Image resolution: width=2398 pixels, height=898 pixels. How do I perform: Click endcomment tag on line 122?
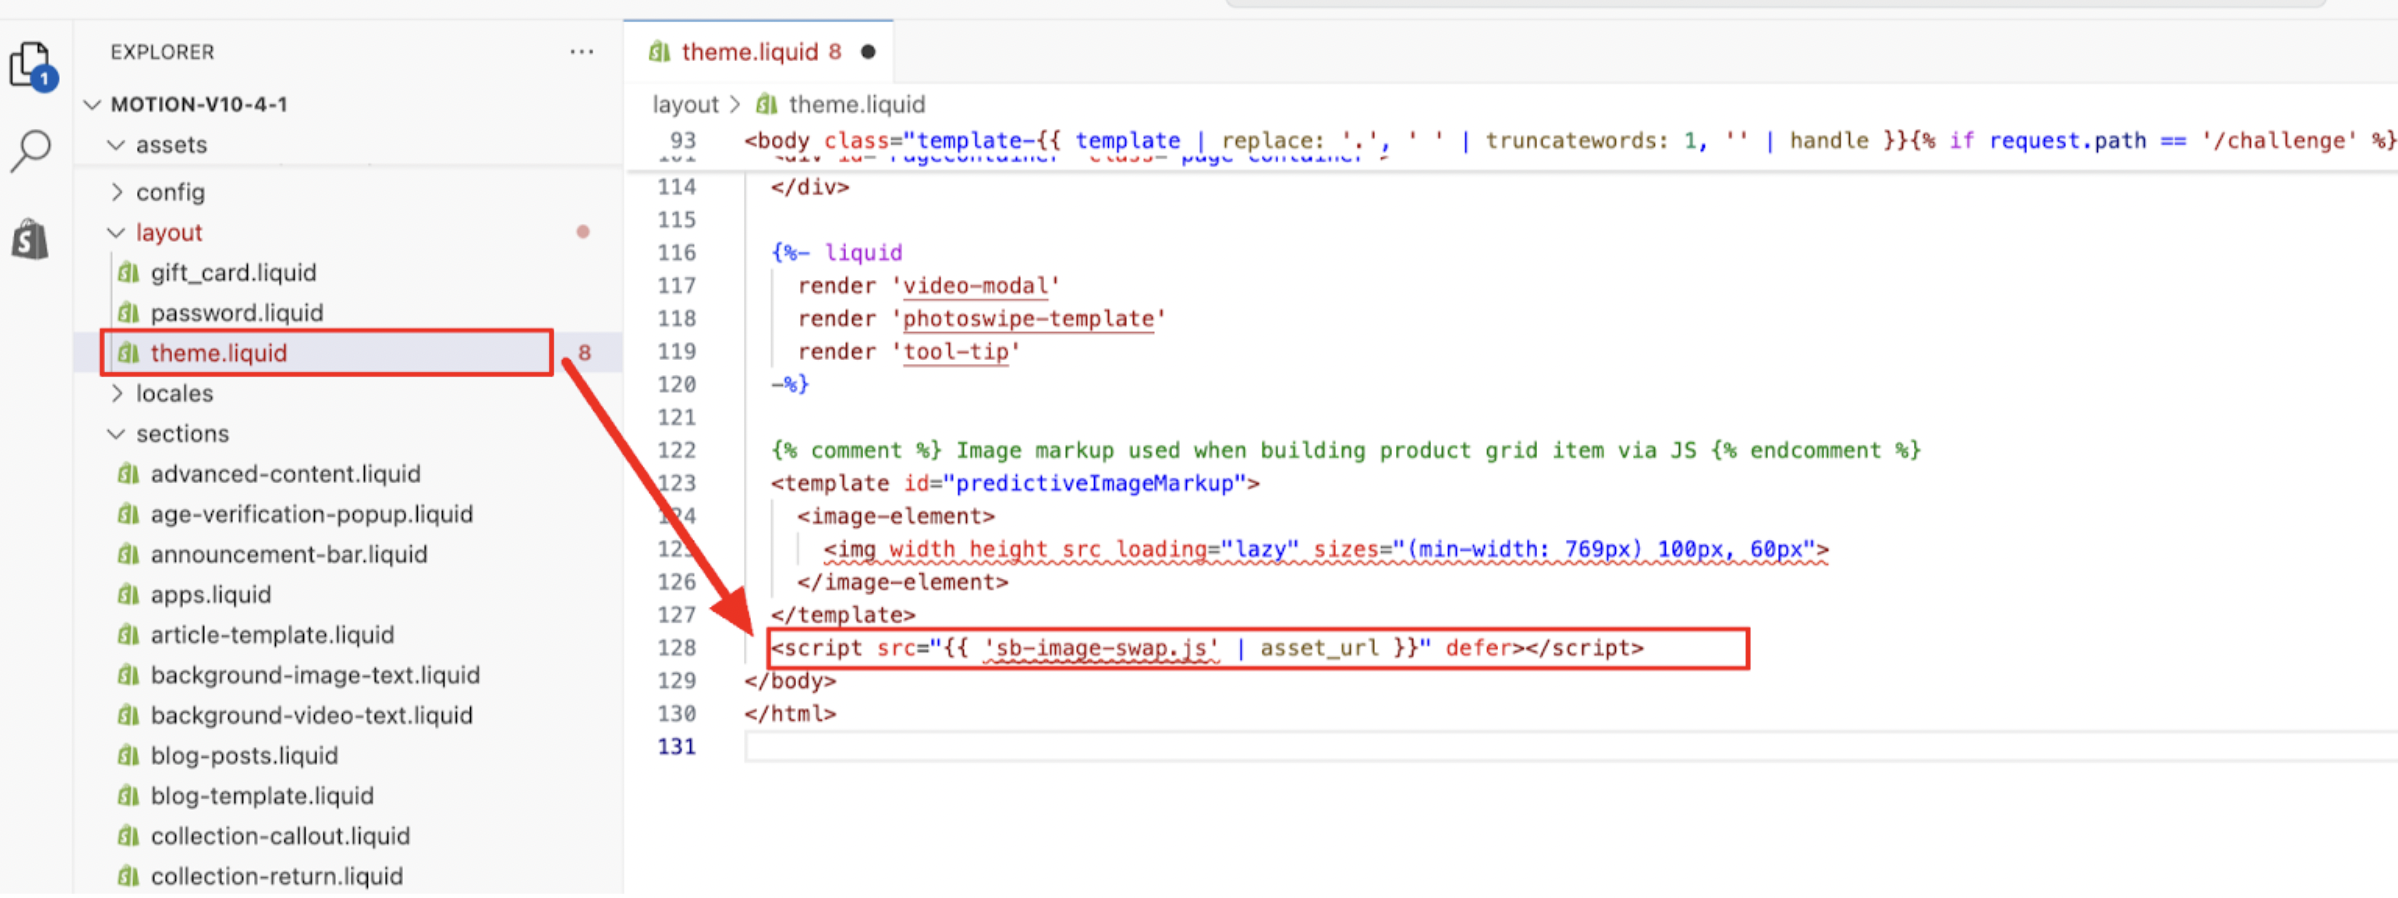click(x=1816, y=450)
